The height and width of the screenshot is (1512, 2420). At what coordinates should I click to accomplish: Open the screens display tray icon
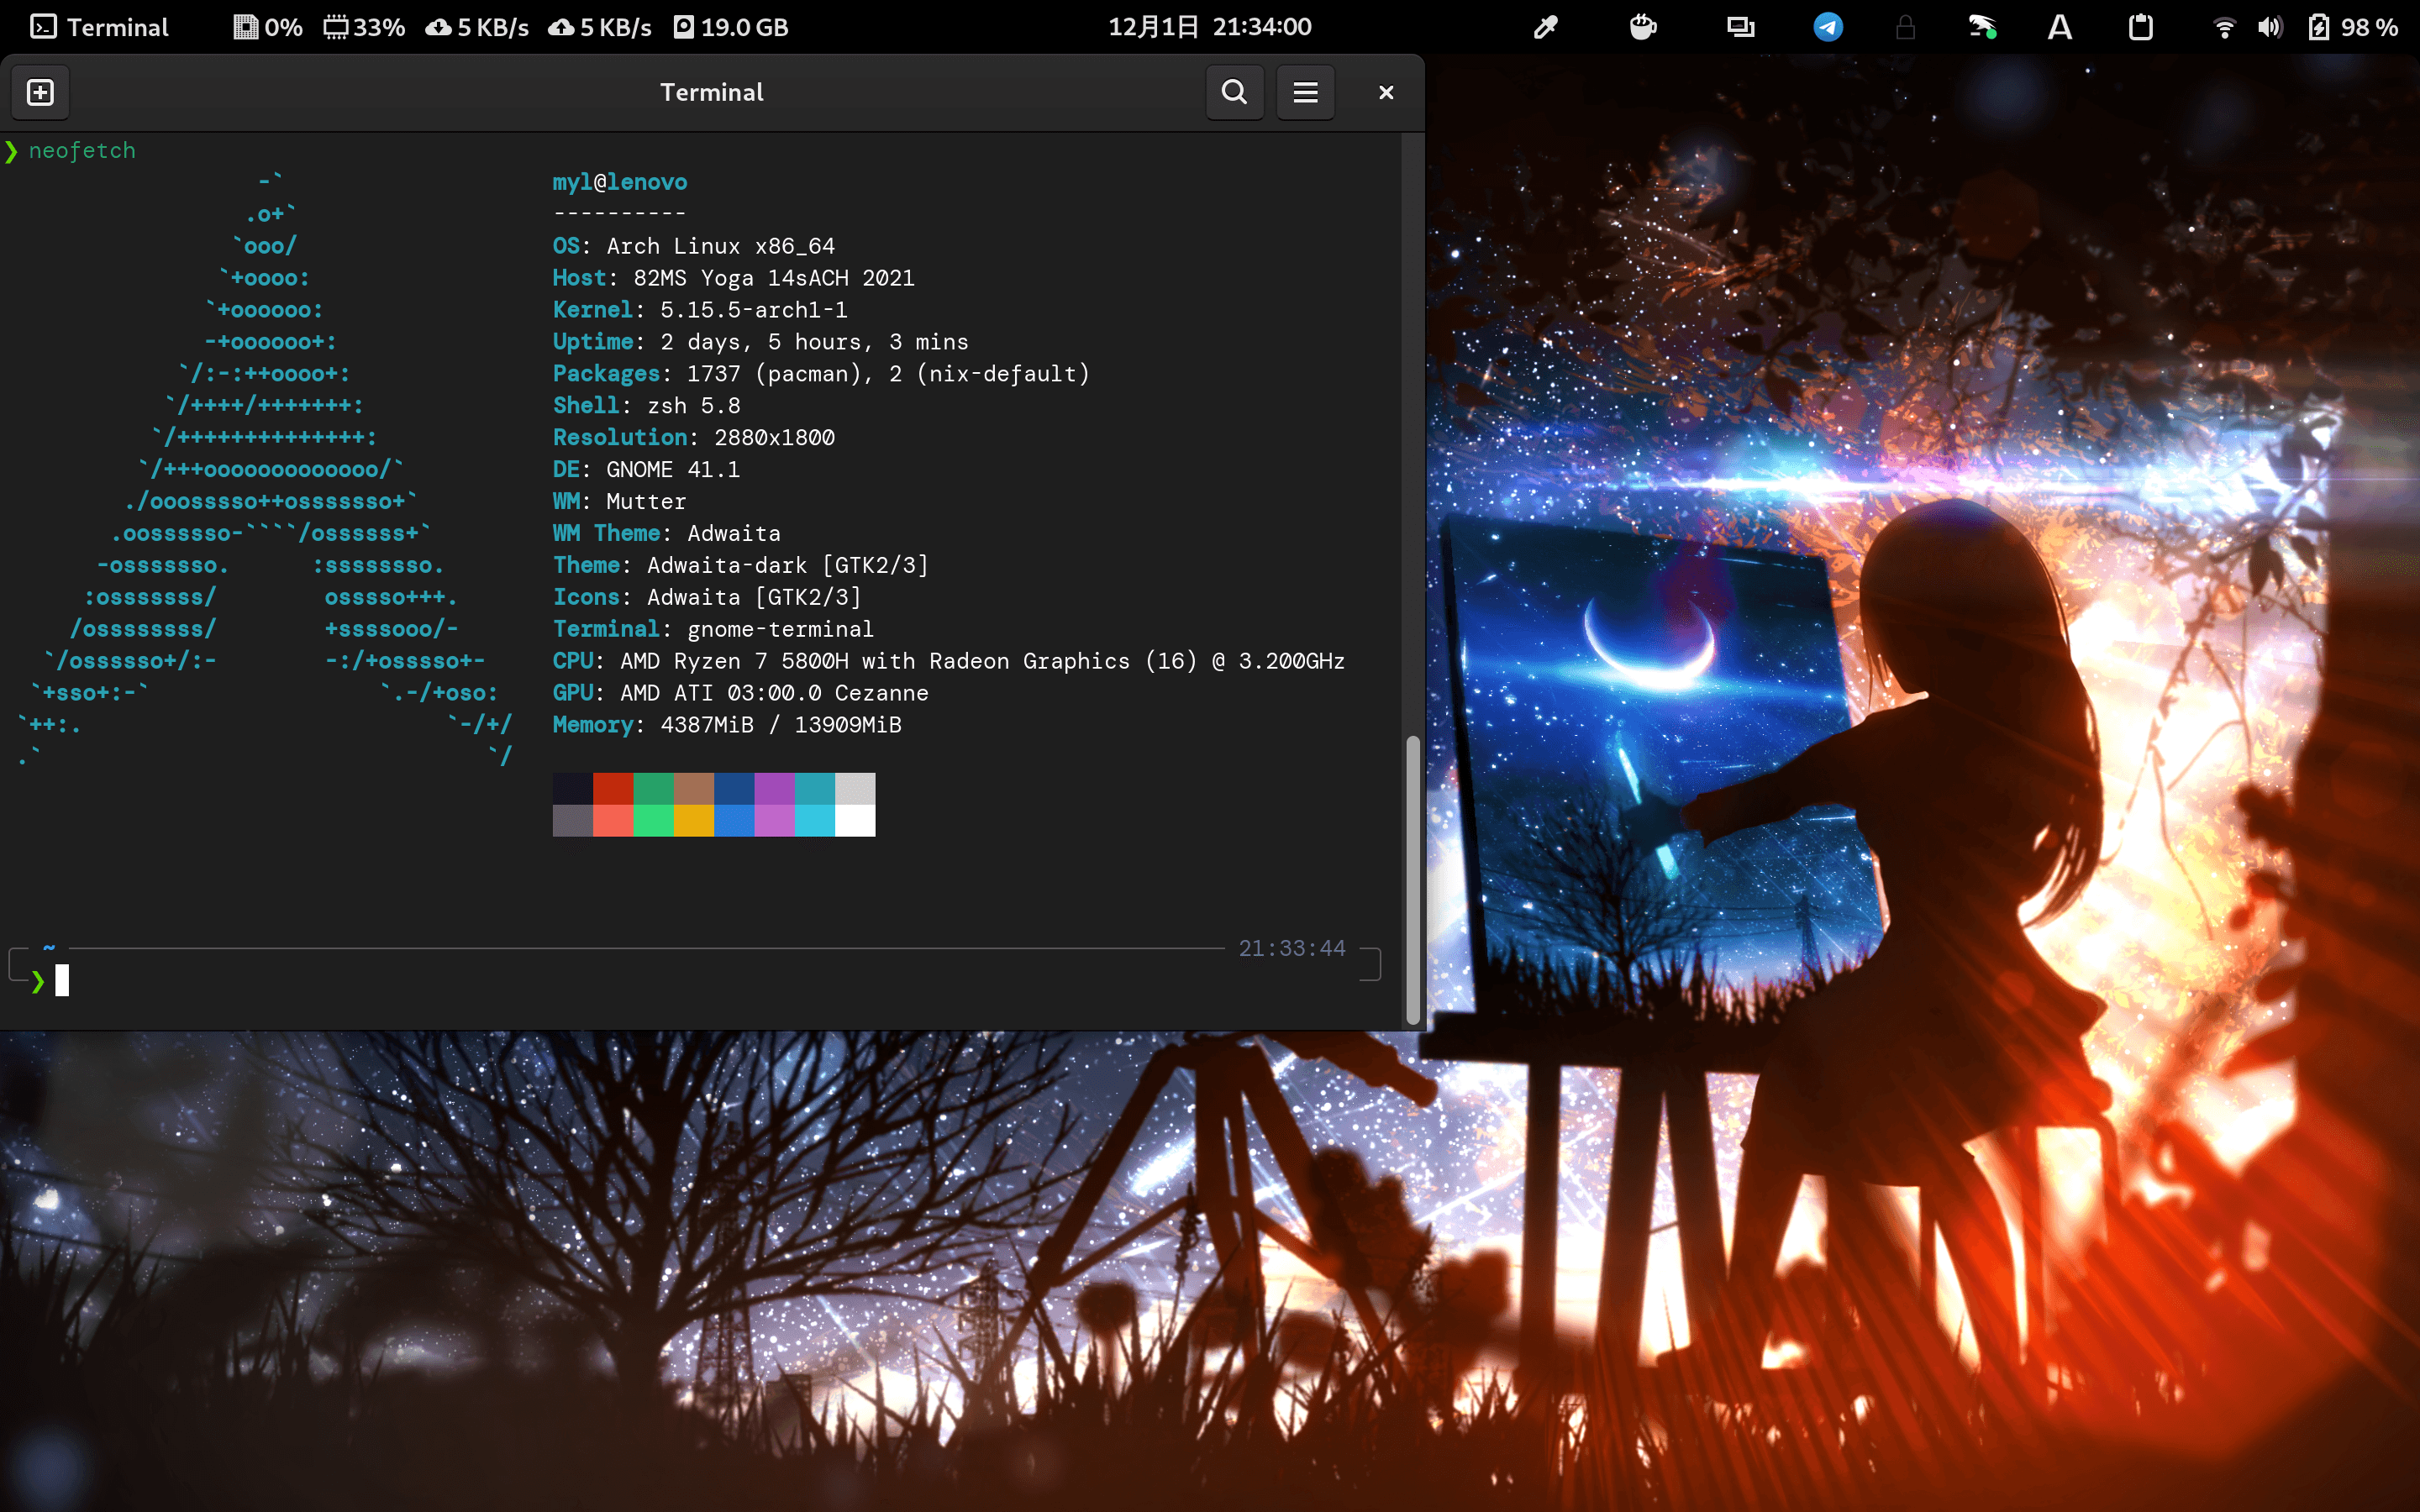tap(1740, 27)
